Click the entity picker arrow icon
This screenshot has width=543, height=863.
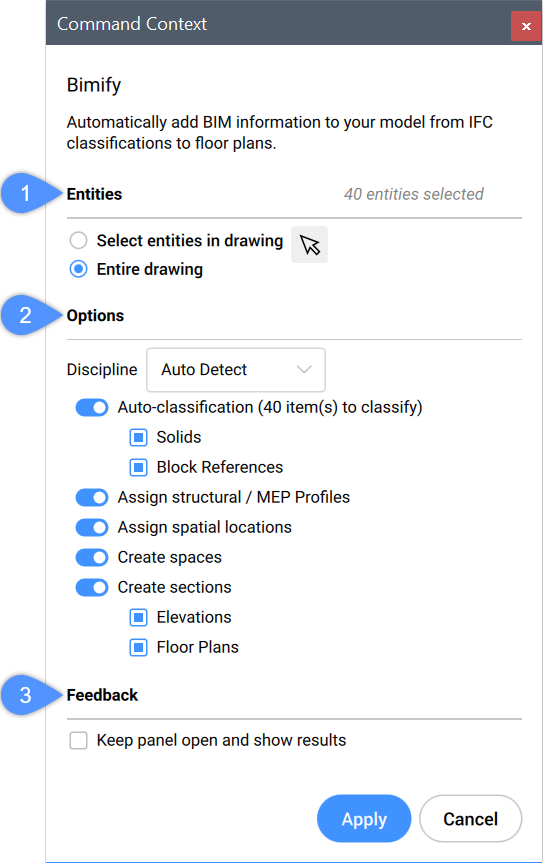pos(309,244)
